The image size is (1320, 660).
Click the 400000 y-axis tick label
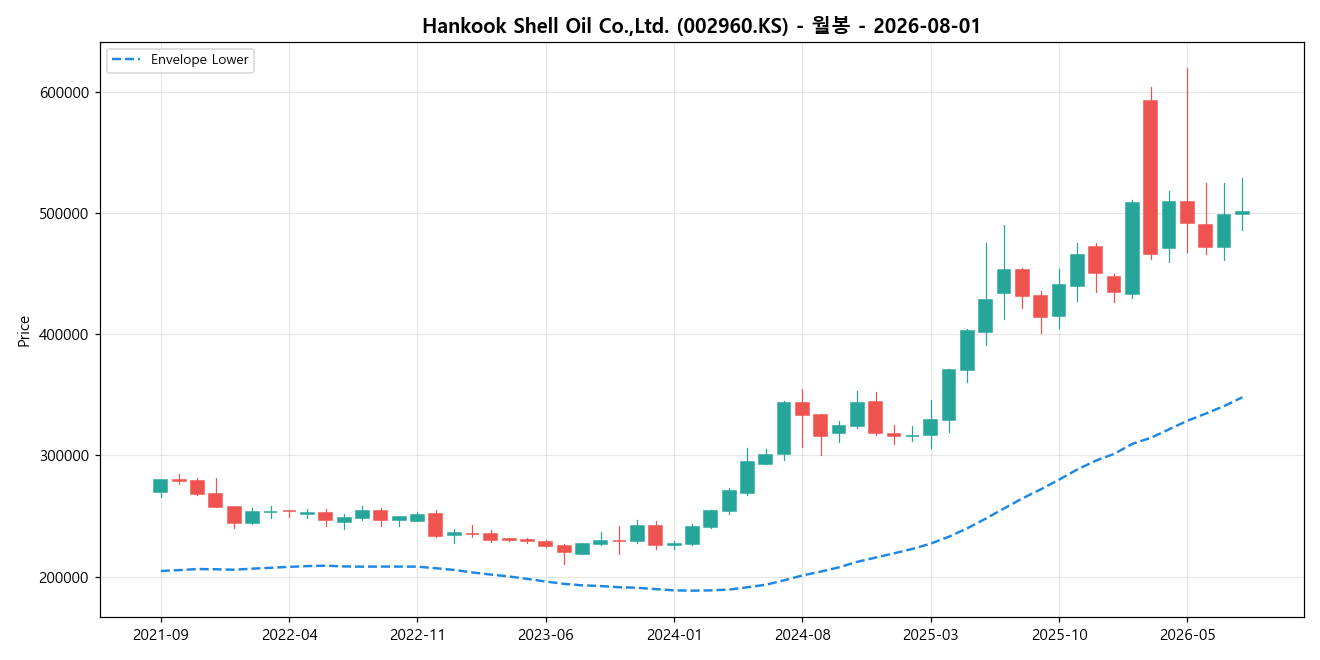point(63,335)
